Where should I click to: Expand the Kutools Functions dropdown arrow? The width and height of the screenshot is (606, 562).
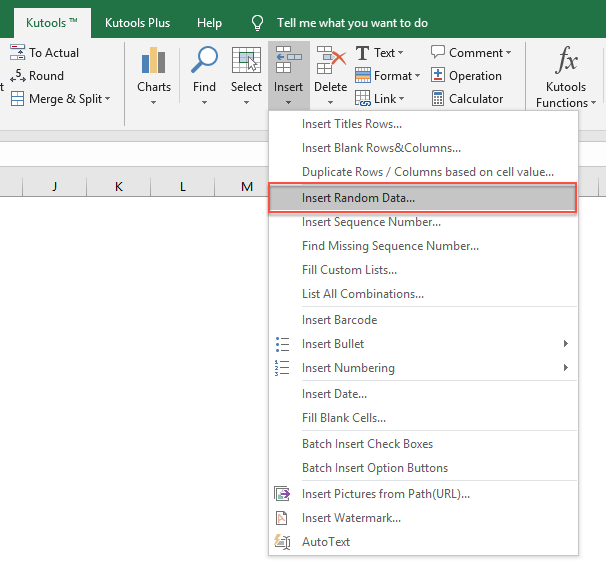coord(594,103)
